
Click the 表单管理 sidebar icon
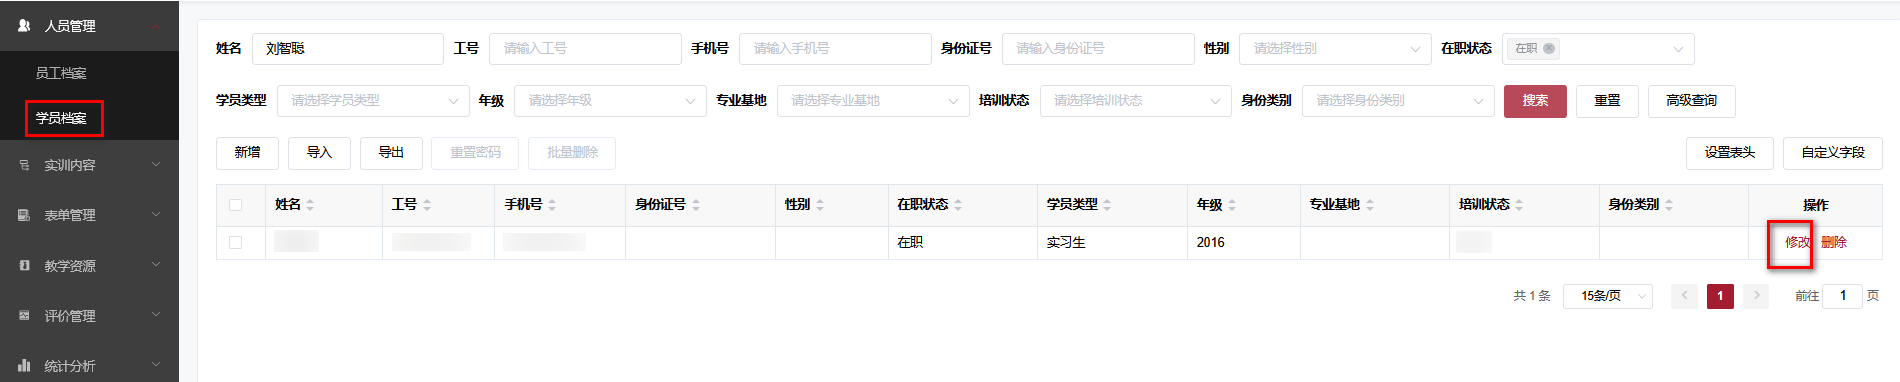[24, 215]
